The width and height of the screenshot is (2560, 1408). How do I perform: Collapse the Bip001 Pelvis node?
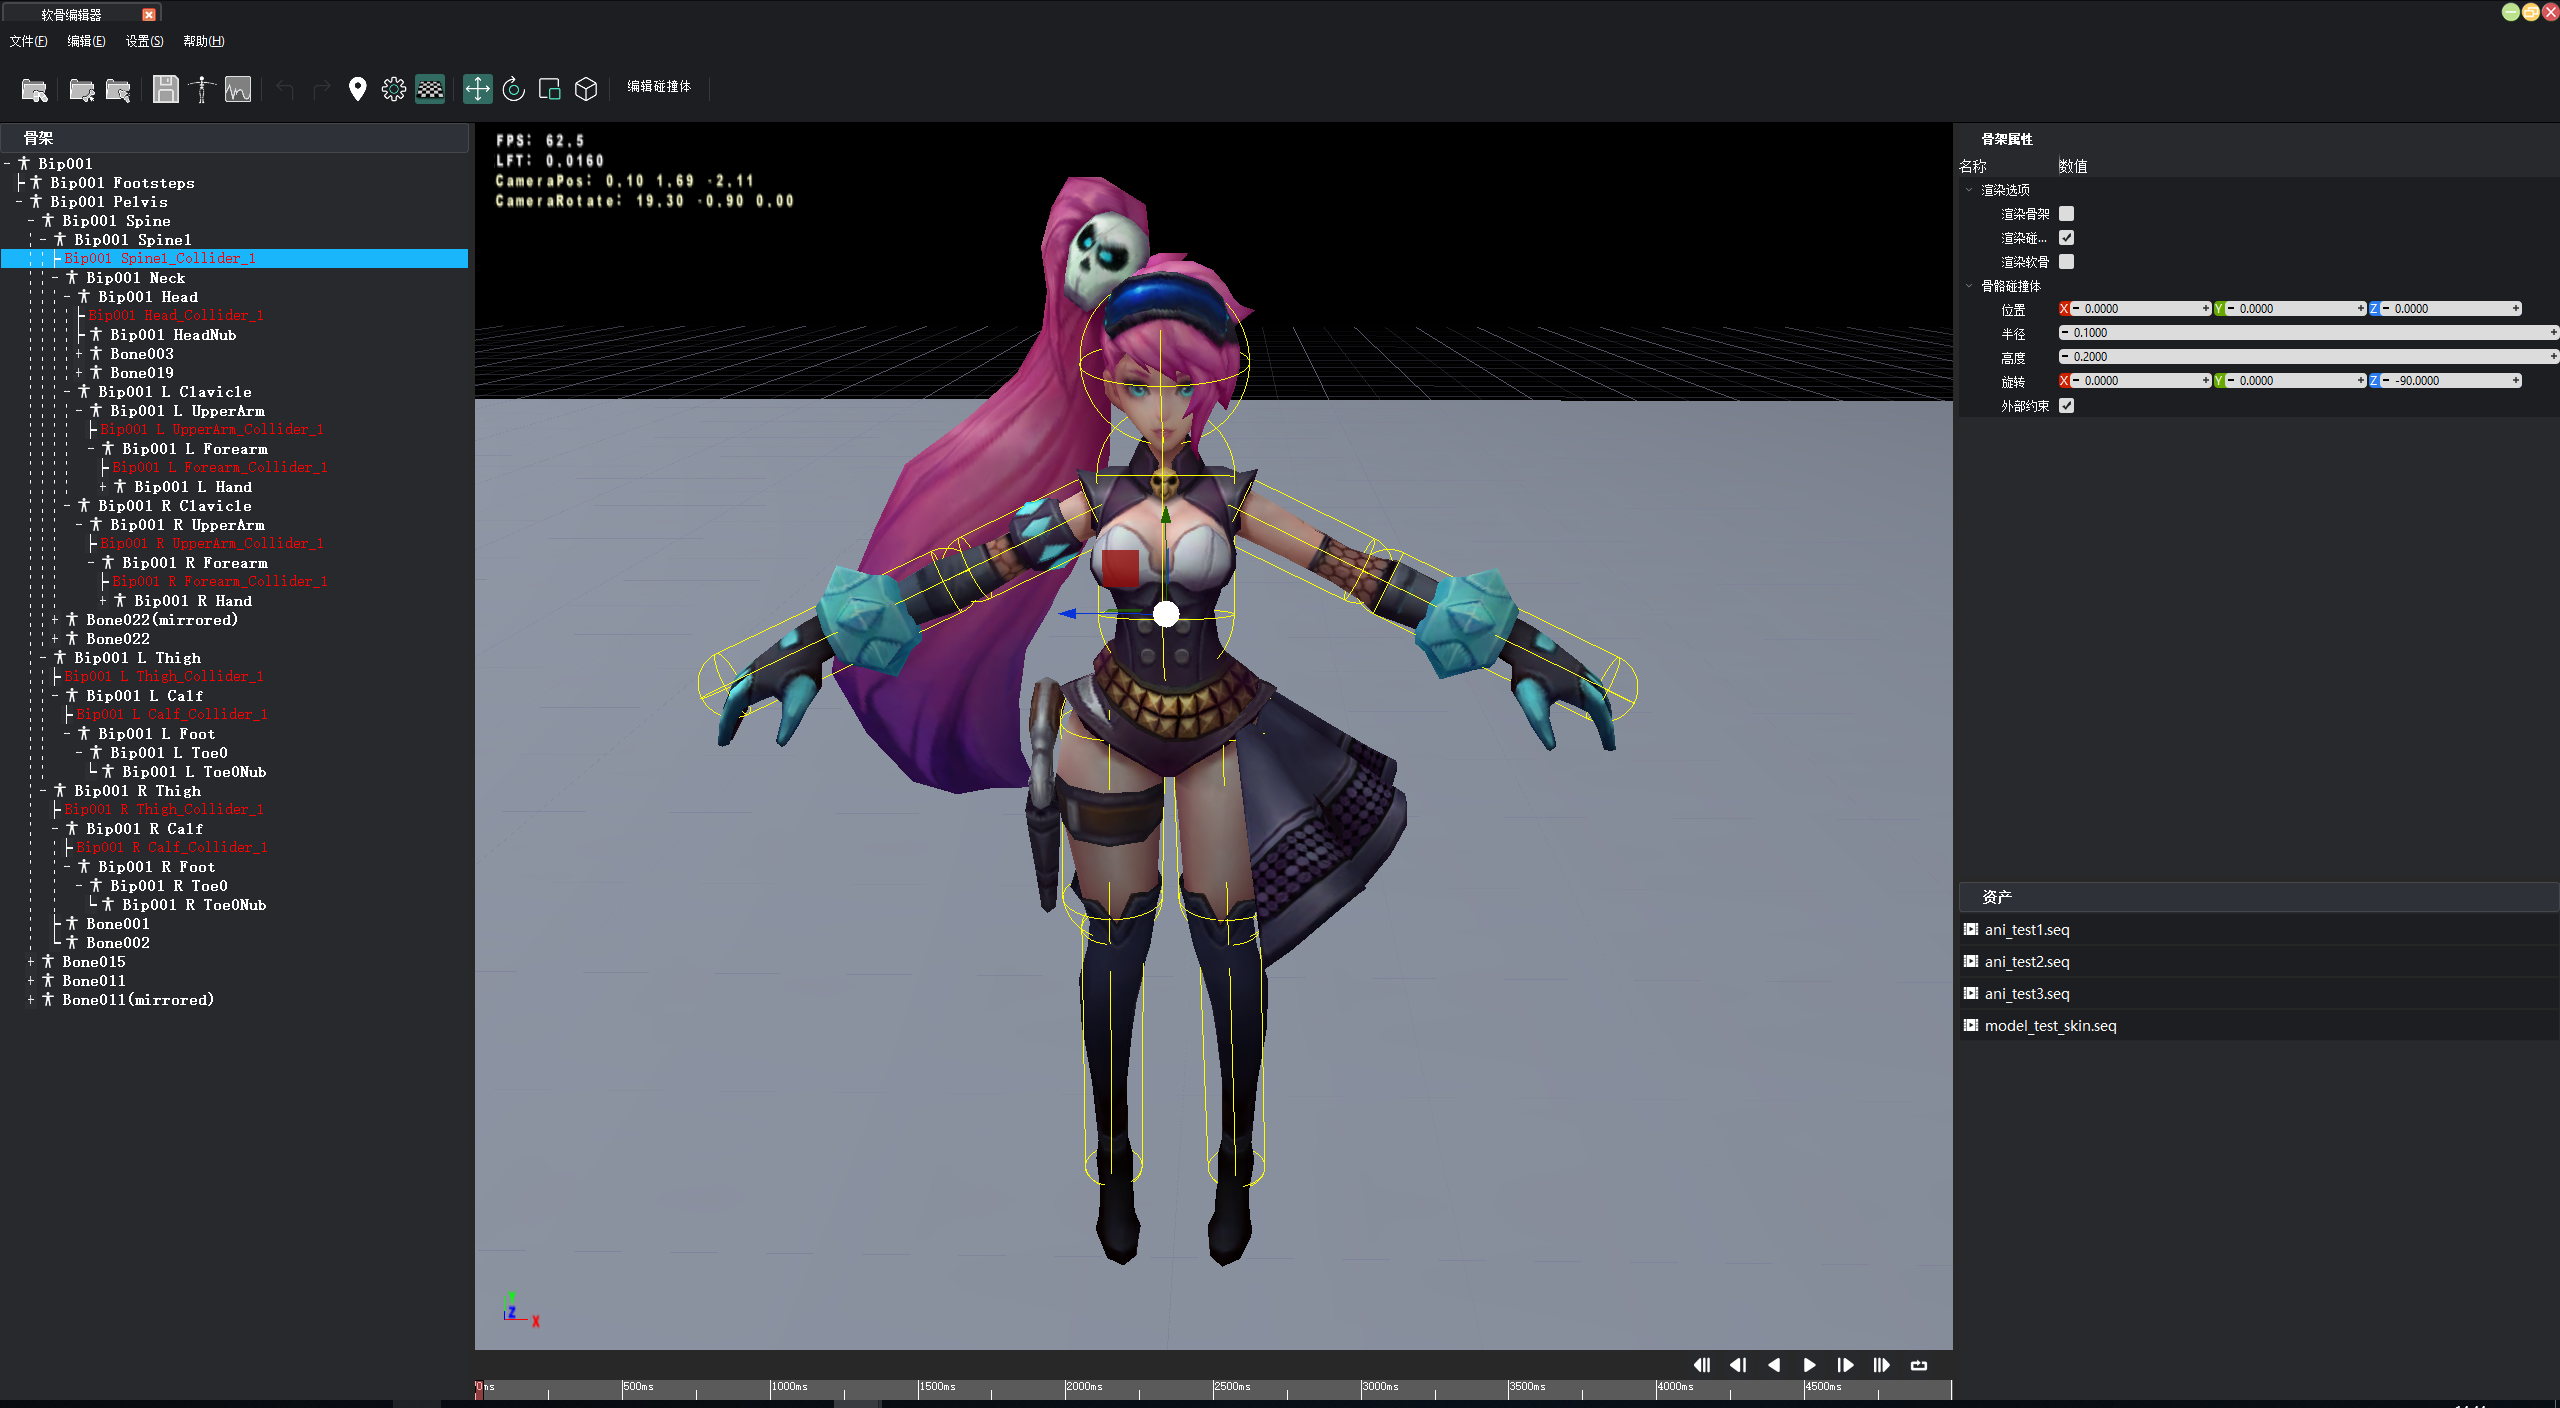20,202
